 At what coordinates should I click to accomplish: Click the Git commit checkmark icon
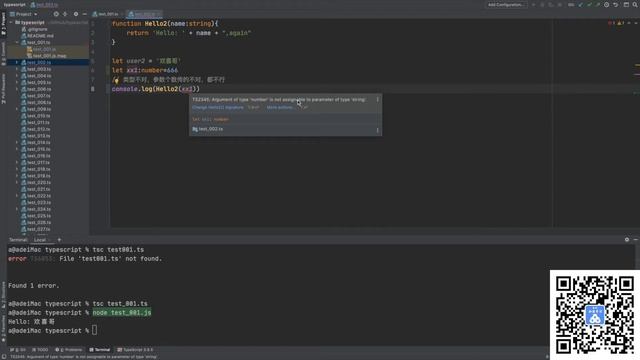589,5
